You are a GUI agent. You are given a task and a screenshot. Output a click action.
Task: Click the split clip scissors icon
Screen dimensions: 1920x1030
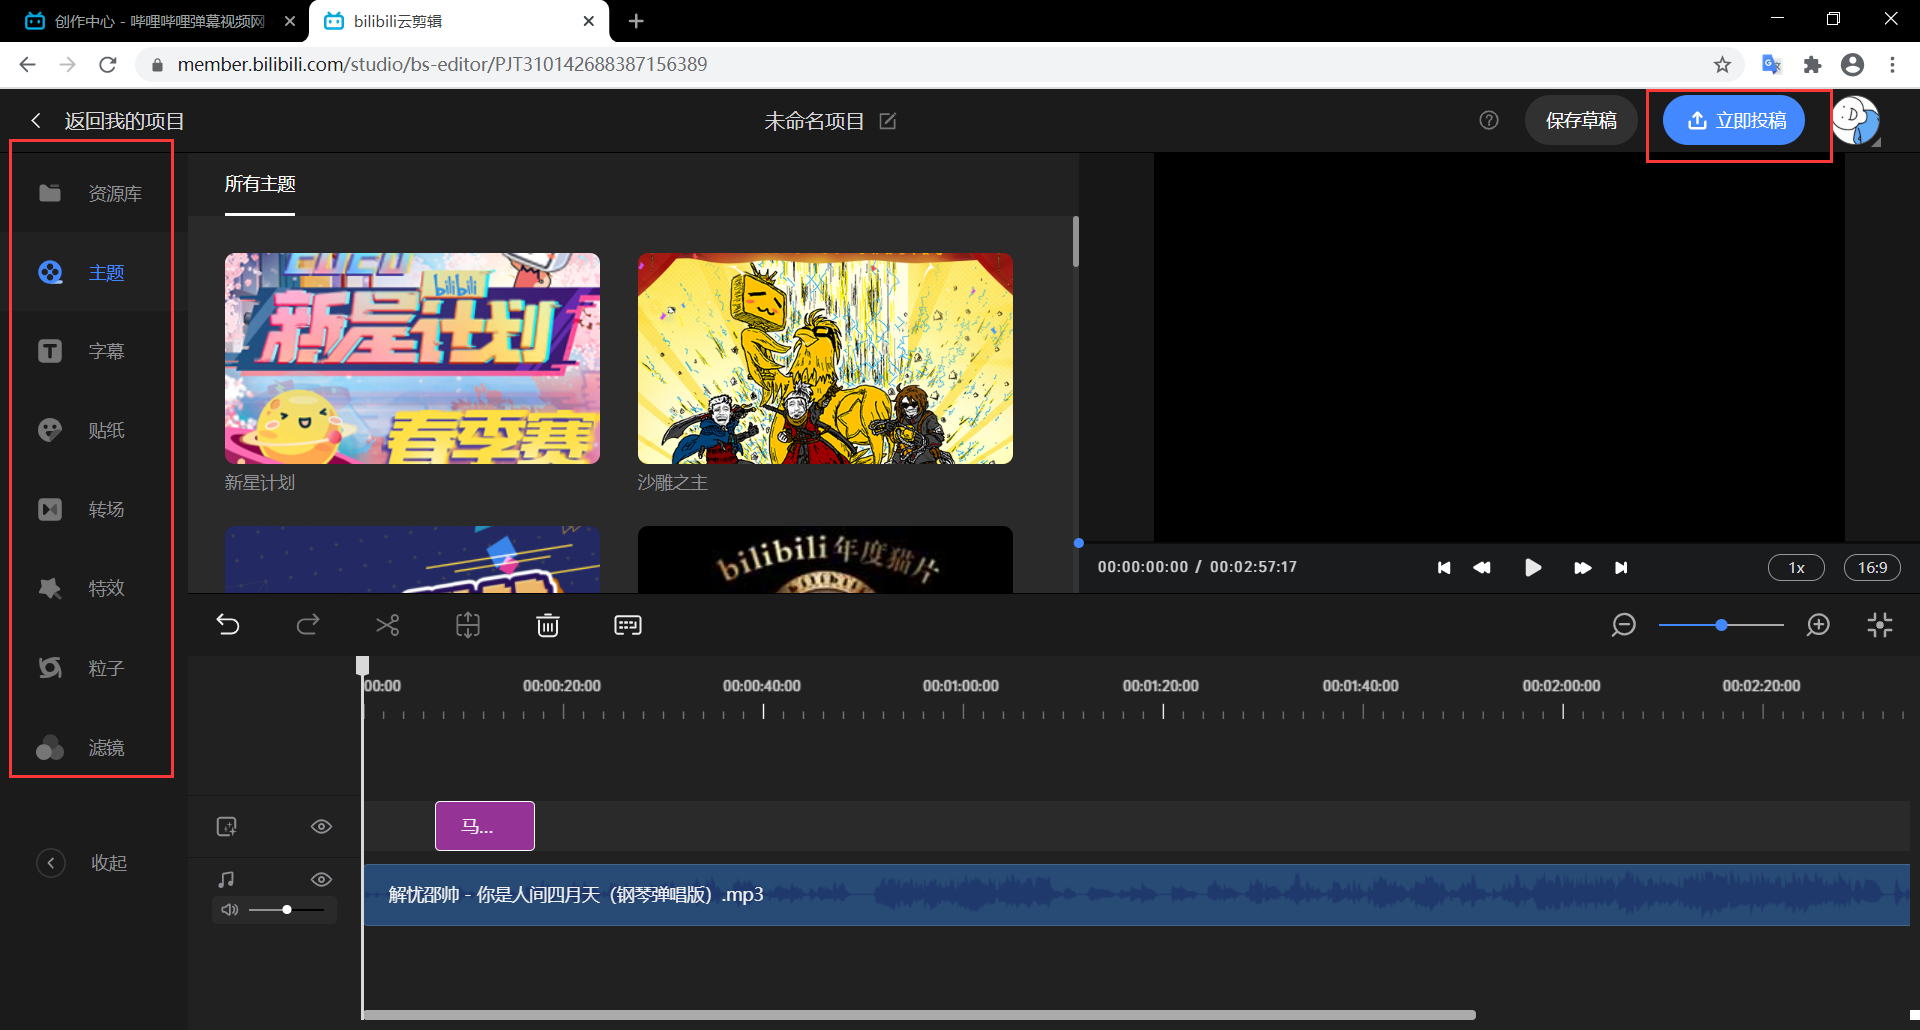pos(387,625)
